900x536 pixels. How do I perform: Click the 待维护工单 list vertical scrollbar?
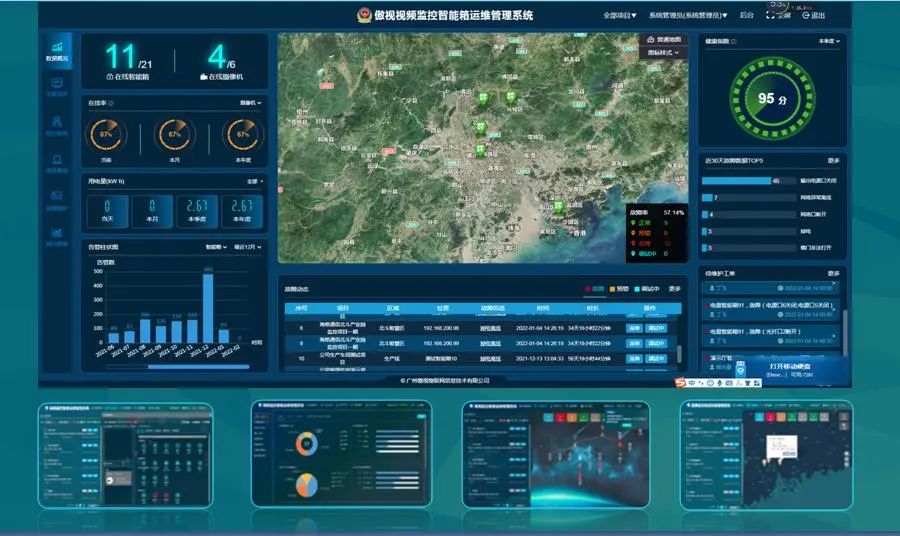pos(844,333)
